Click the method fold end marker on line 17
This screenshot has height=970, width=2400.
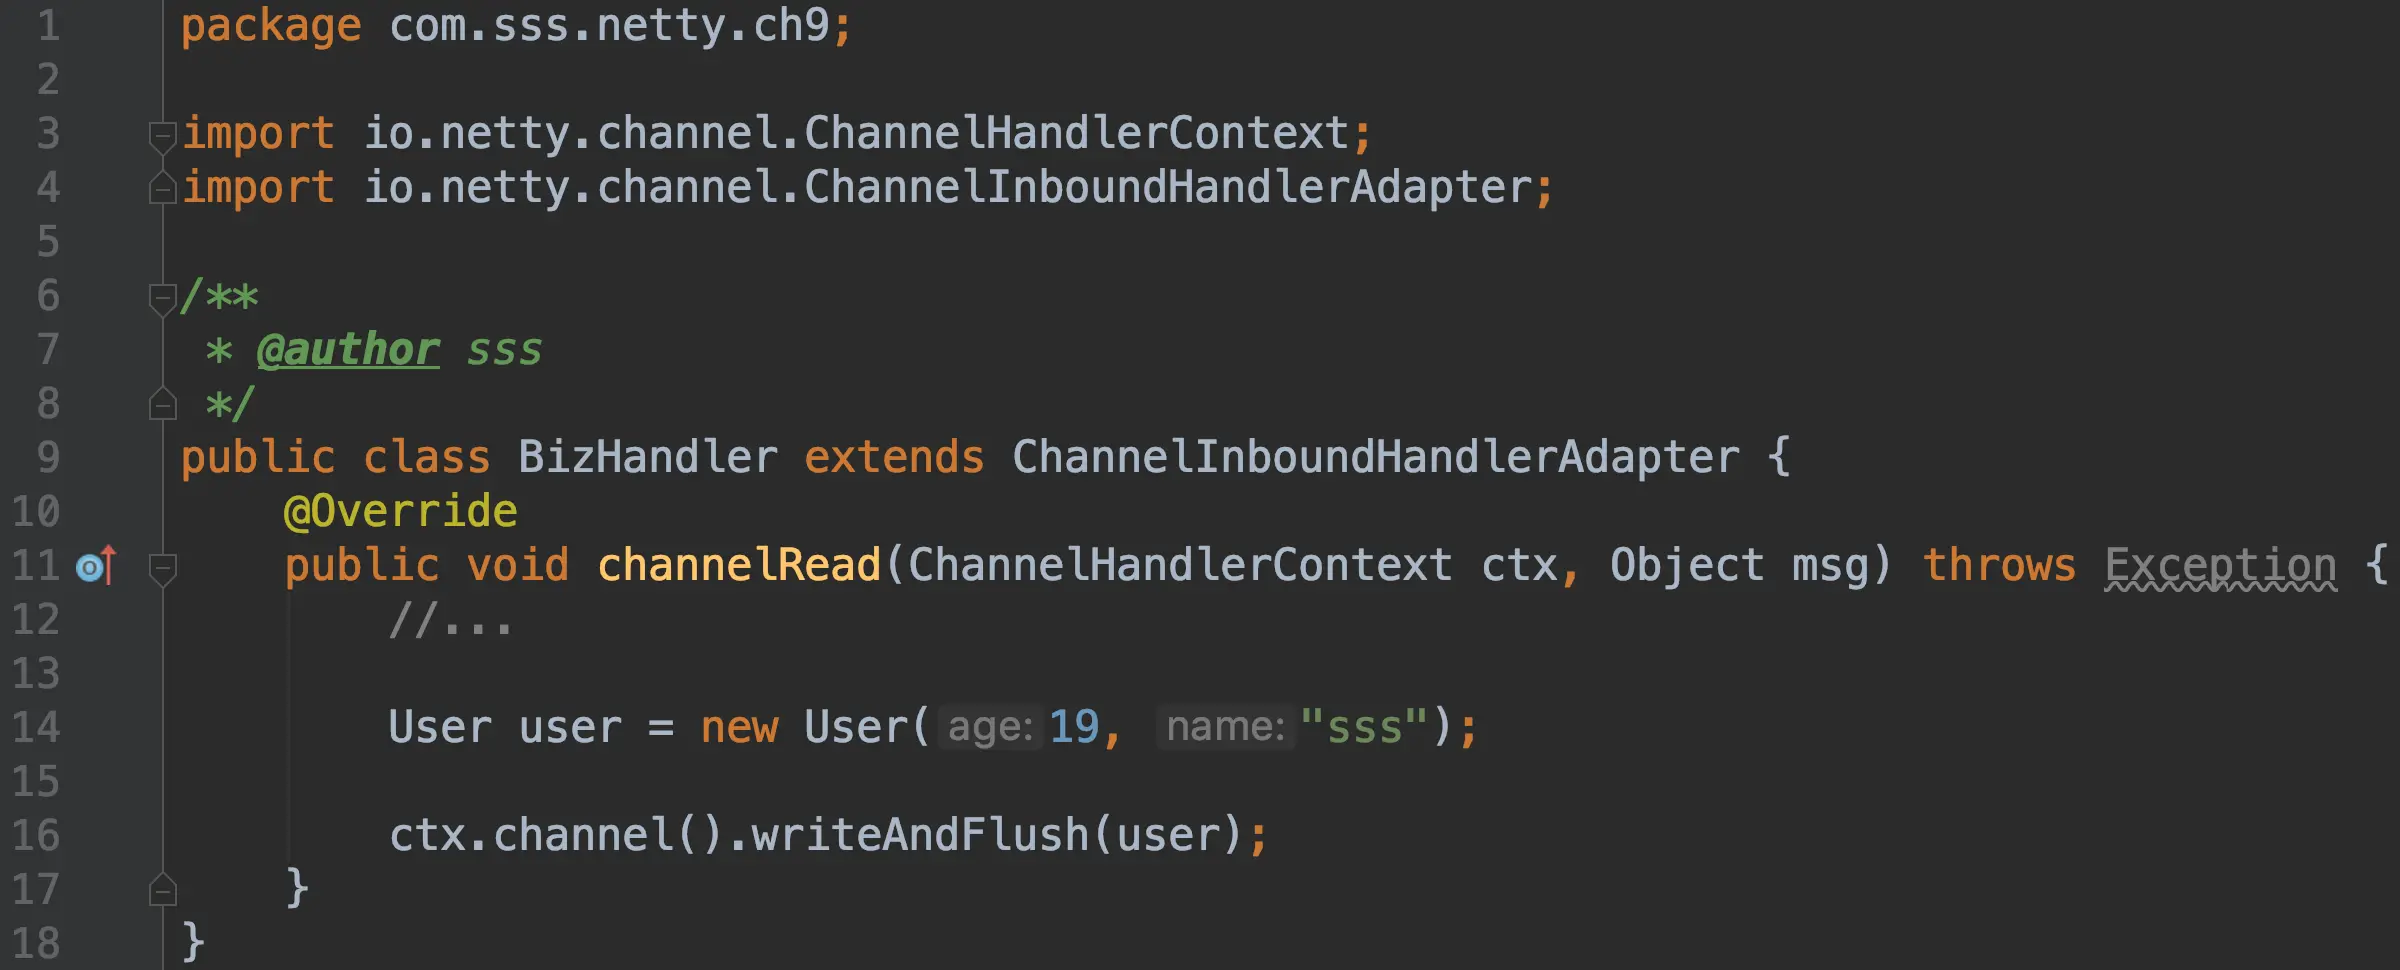pos(162,890)
